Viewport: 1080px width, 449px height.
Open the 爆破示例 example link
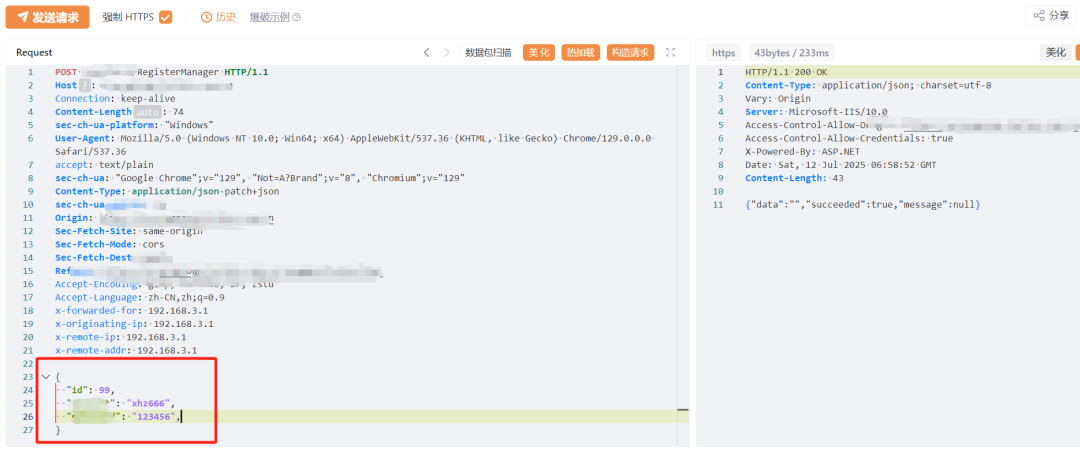point(270,17)
